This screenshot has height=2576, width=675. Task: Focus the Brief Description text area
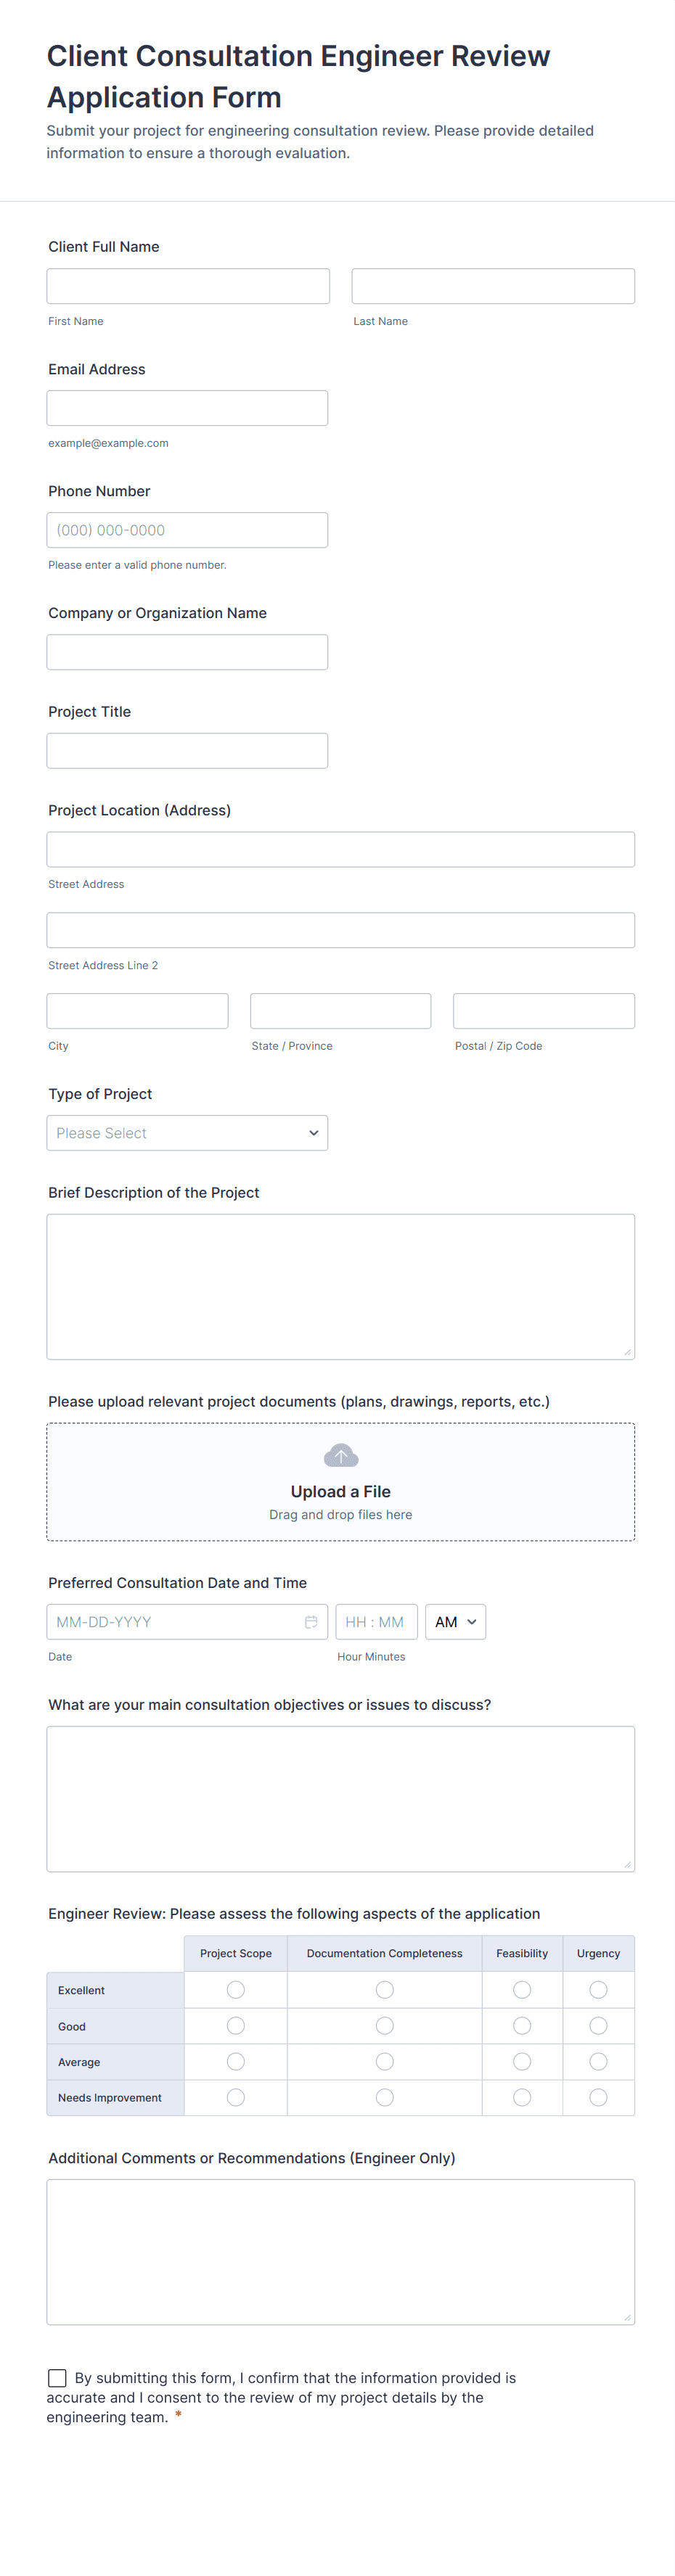click(340, 1286)
